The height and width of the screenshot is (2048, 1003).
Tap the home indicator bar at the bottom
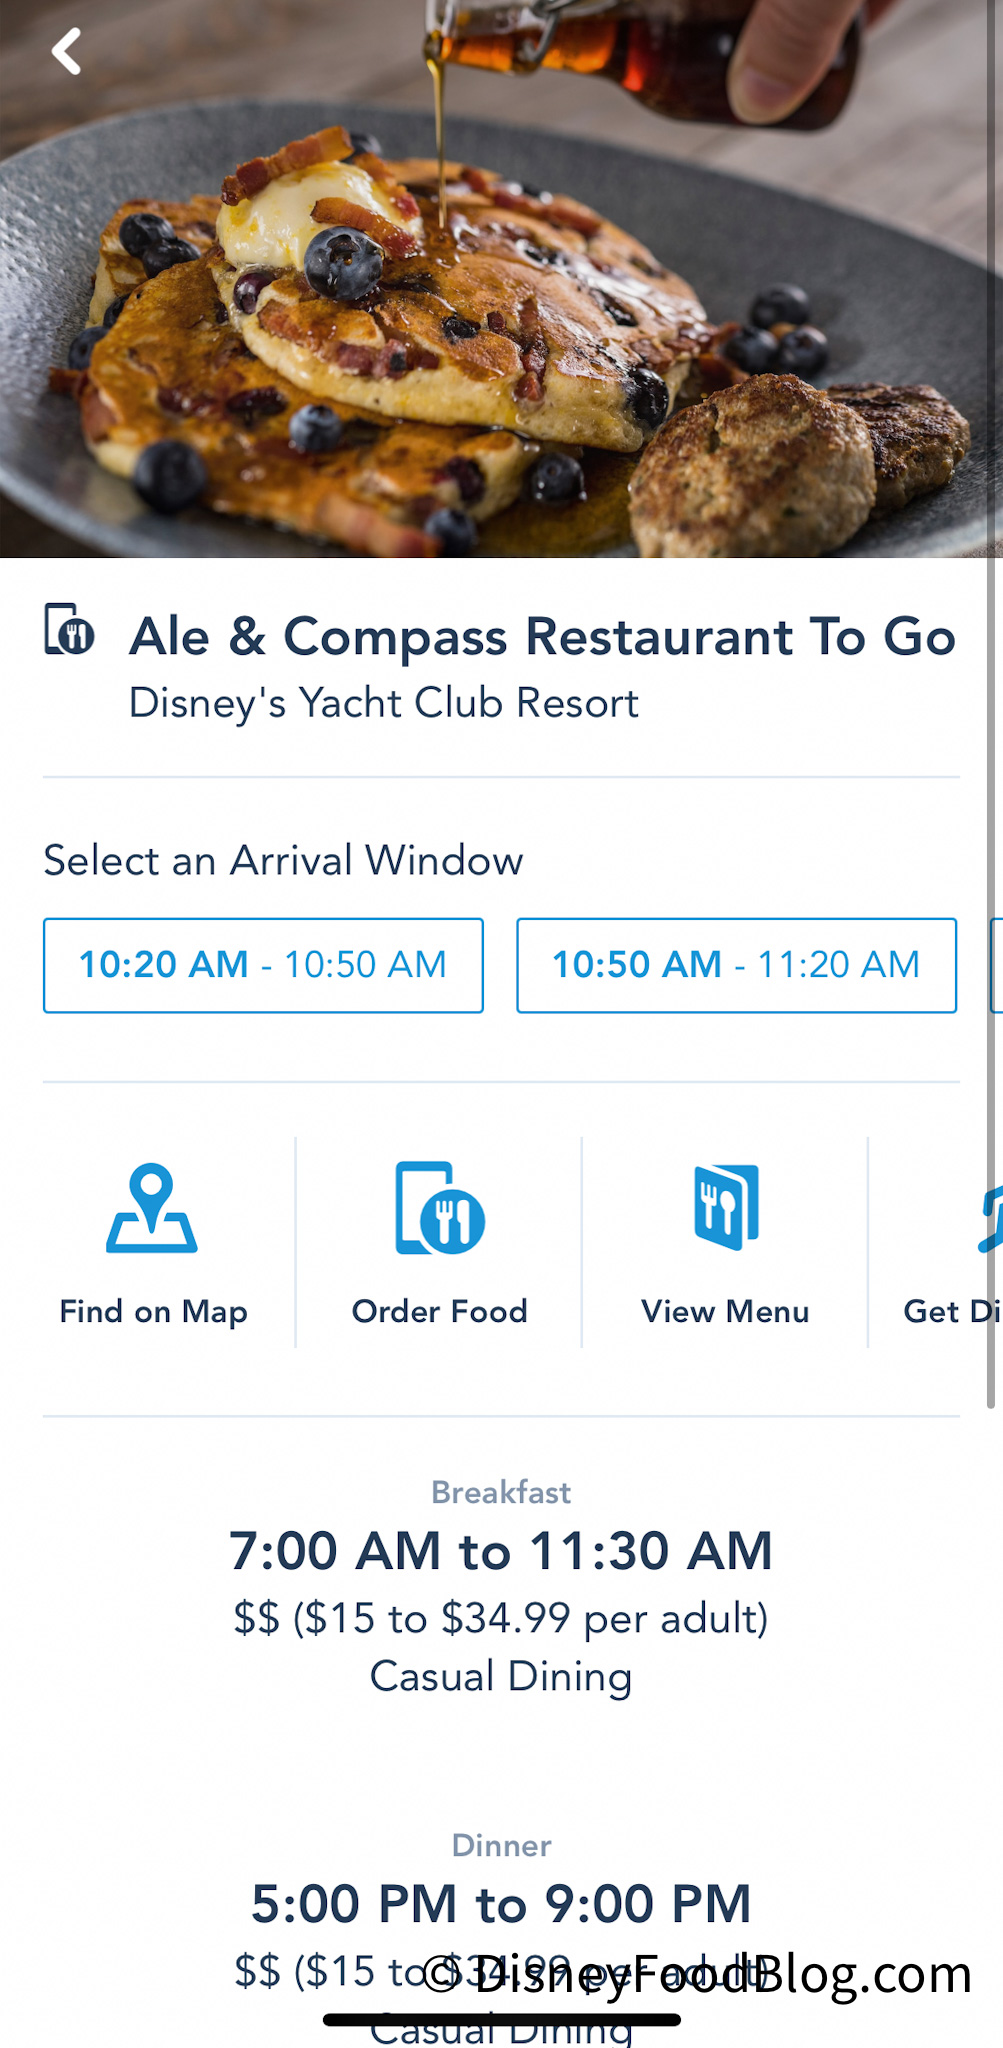click(x=501, y=2020)
